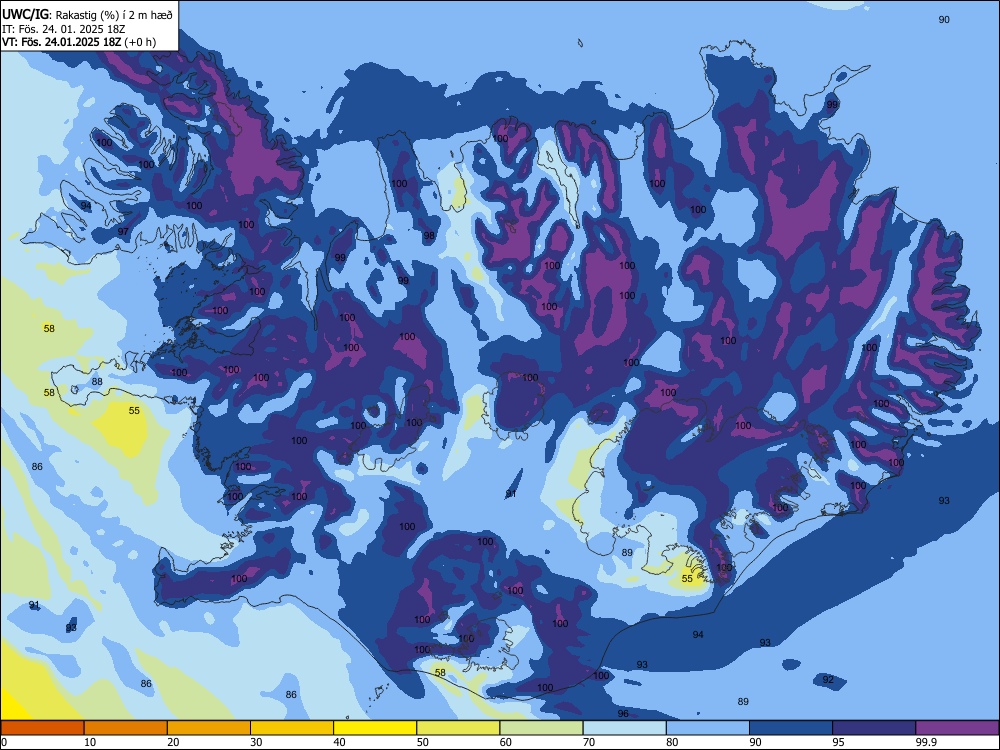Click the legend tick label '10'
This screenshot has height=750, width=1000.
pyautogui.click(x=90, y=742)
